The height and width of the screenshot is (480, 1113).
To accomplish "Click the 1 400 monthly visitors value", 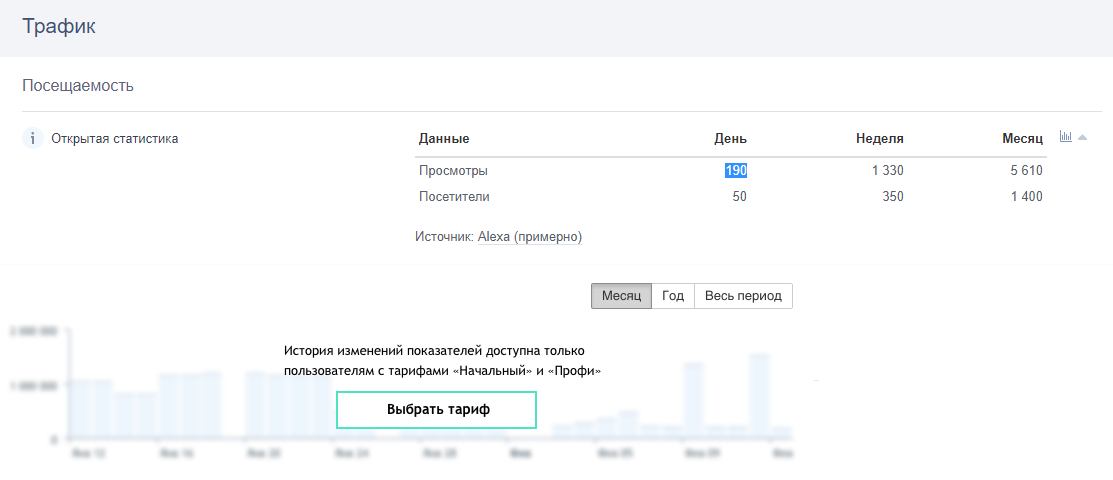I will [1026, 197].
